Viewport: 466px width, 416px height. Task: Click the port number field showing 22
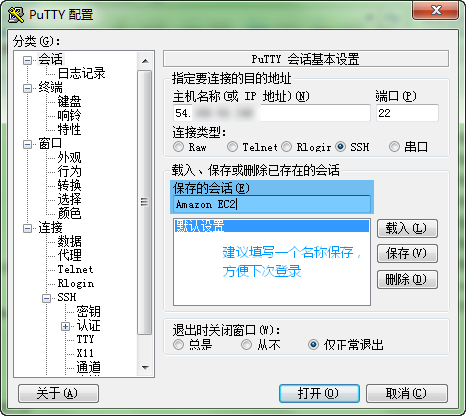pyautogui.click(x=407, y=113)
